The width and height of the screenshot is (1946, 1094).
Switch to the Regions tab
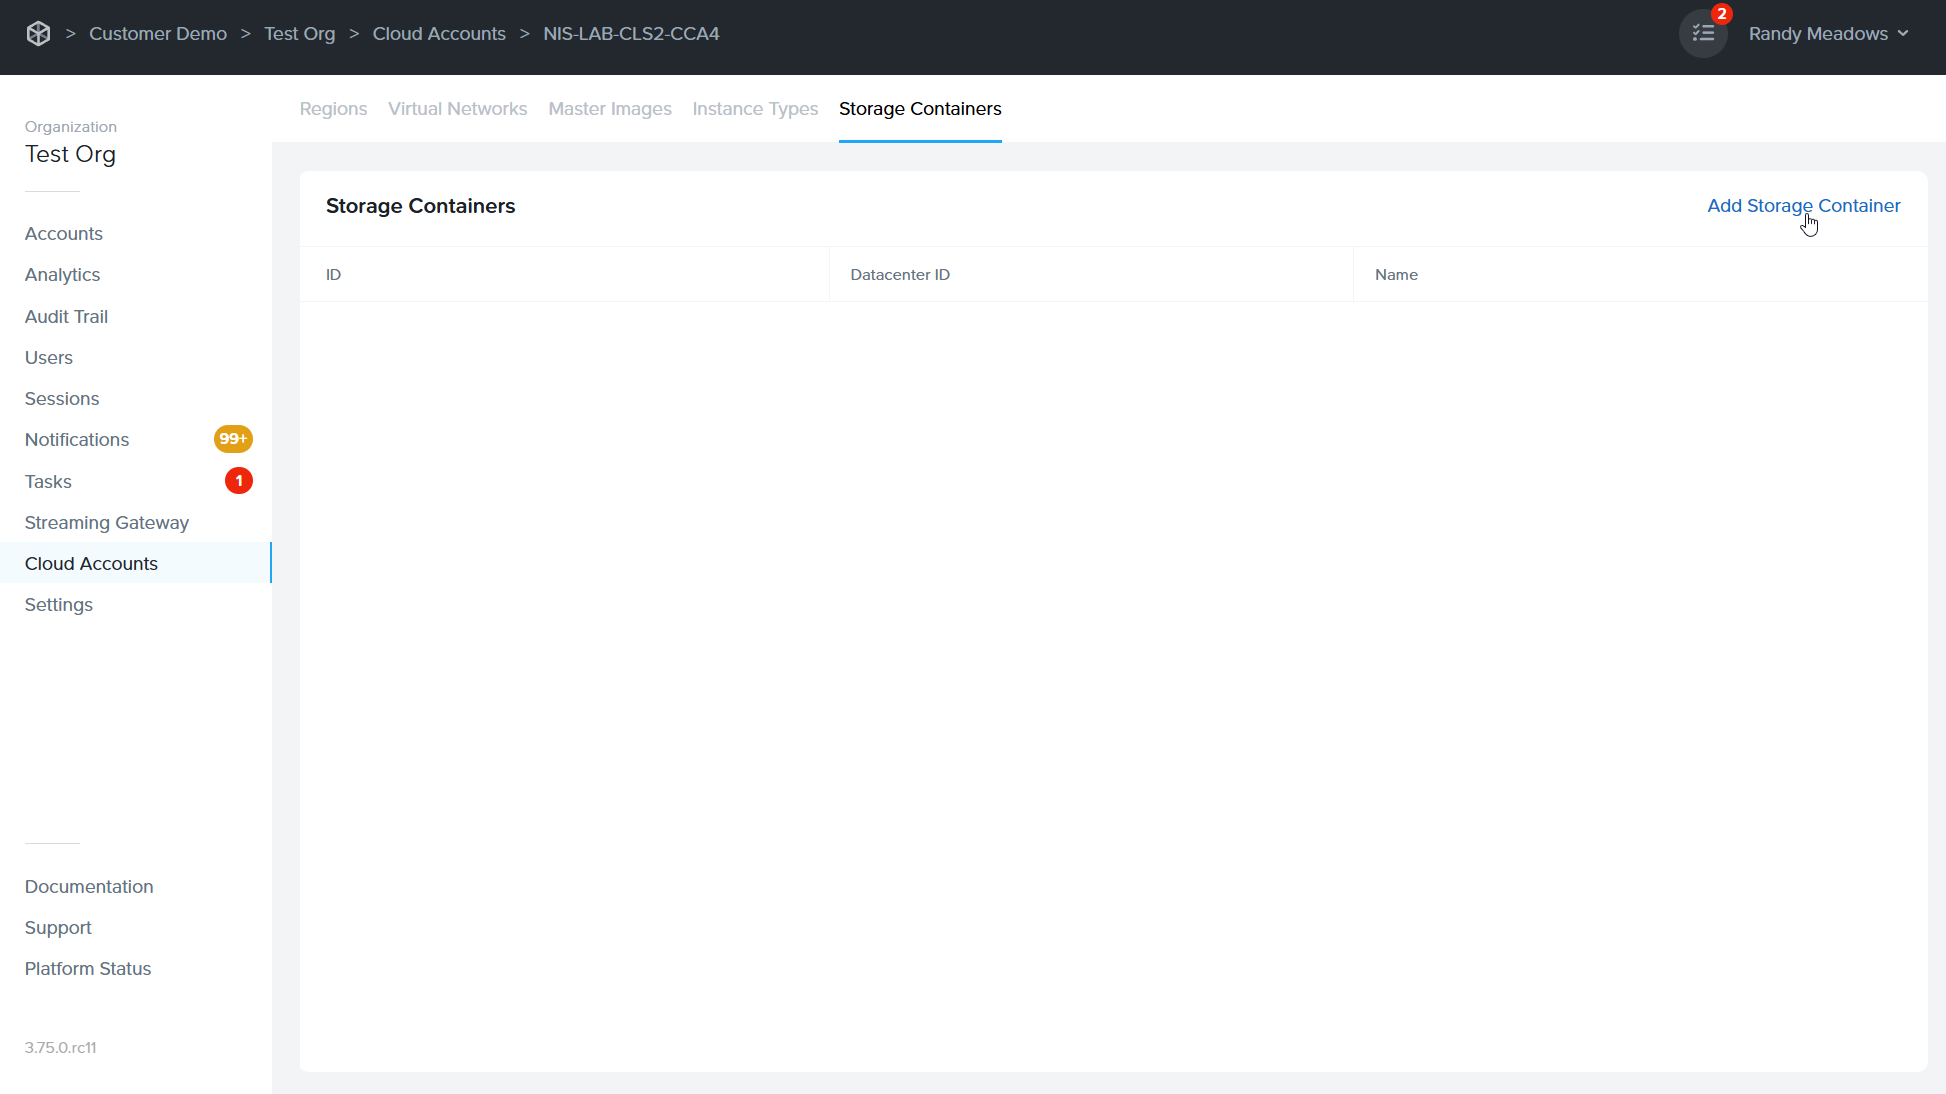(x=333, y=109)
